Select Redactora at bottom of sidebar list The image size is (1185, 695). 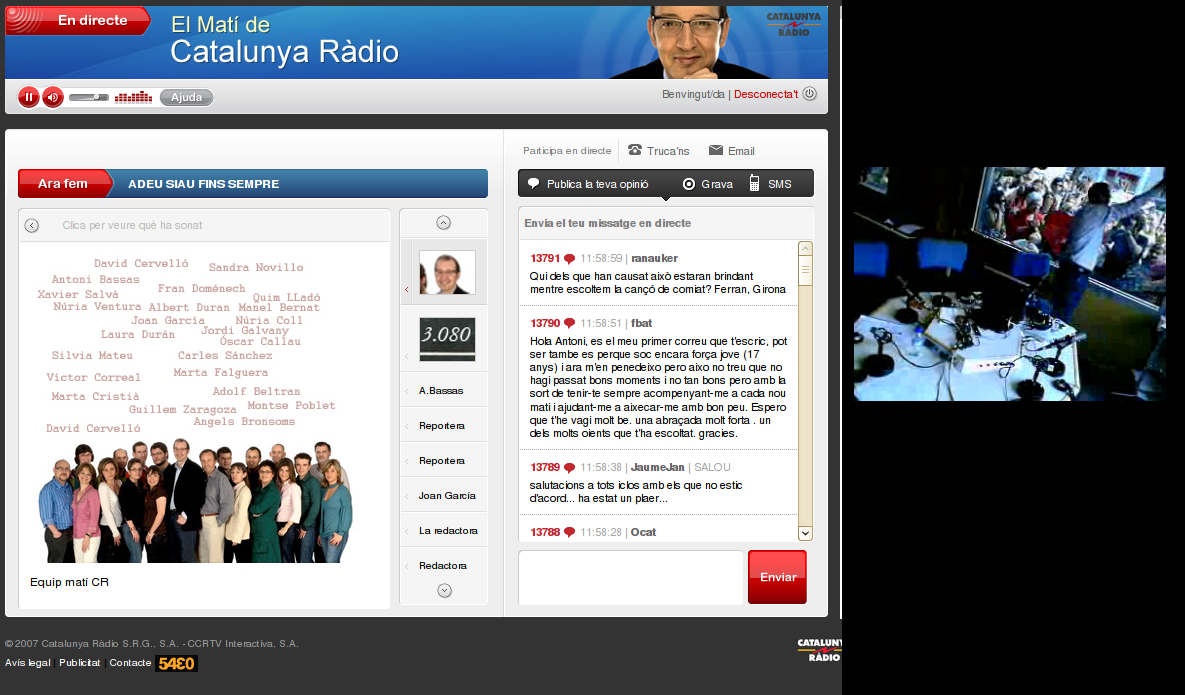[442, 565]
